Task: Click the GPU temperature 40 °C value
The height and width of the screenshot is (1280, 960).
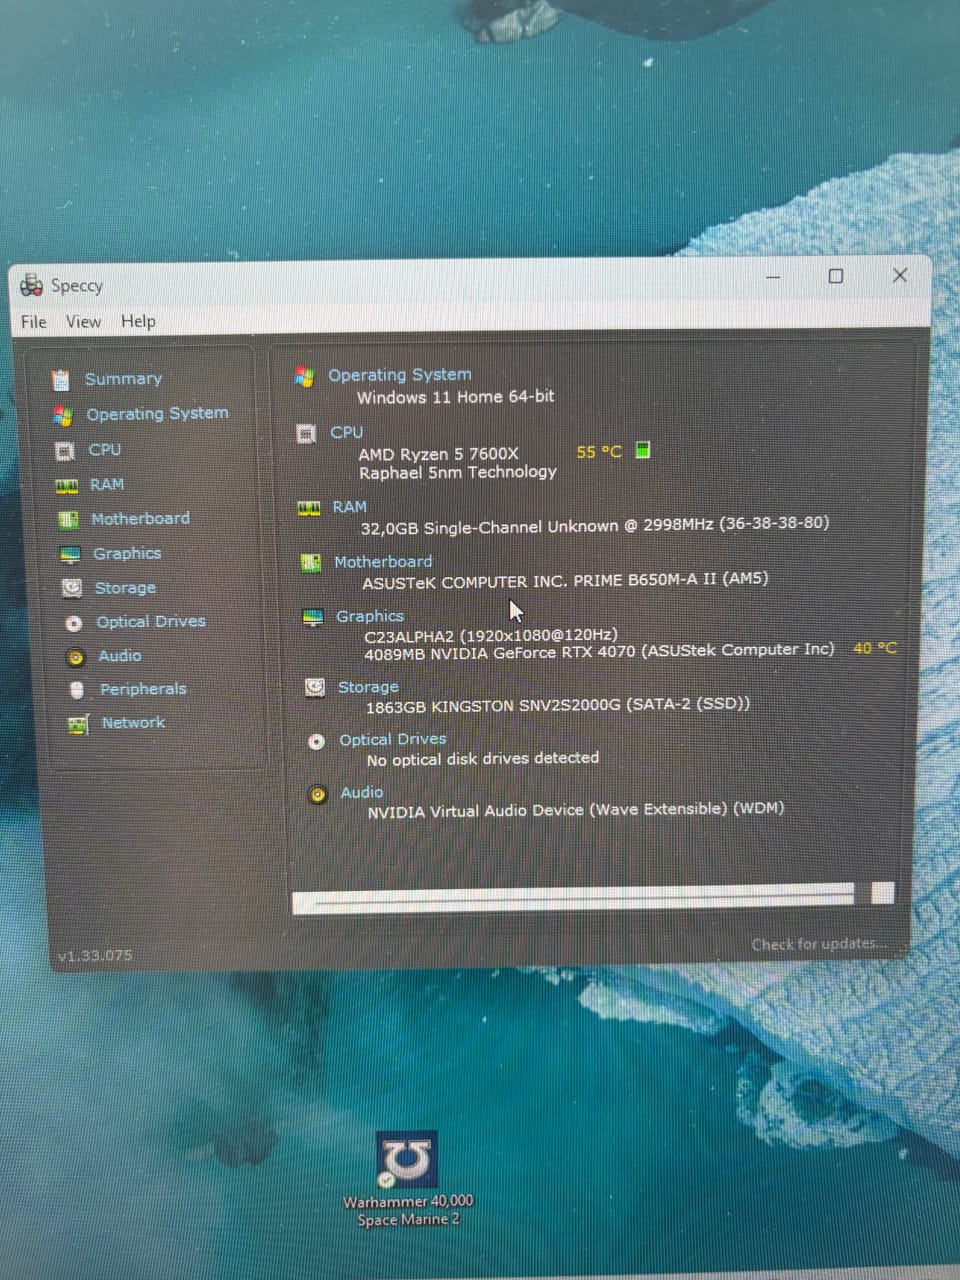Action: [x=875, y=649]
